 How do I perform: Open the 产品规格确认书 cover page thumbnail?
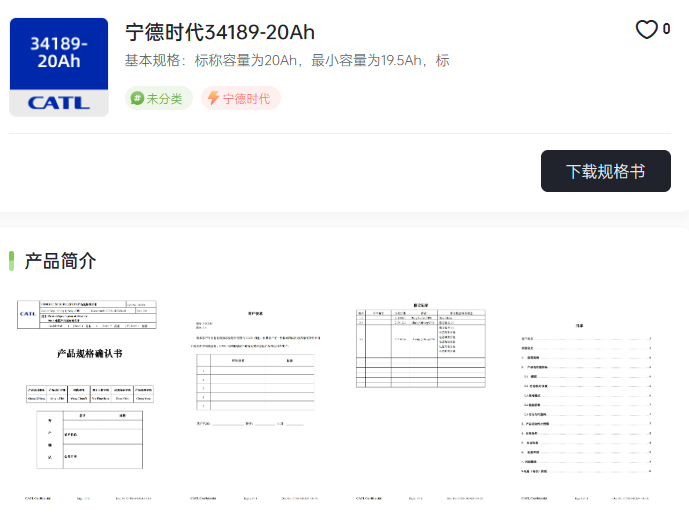point(89,399)
